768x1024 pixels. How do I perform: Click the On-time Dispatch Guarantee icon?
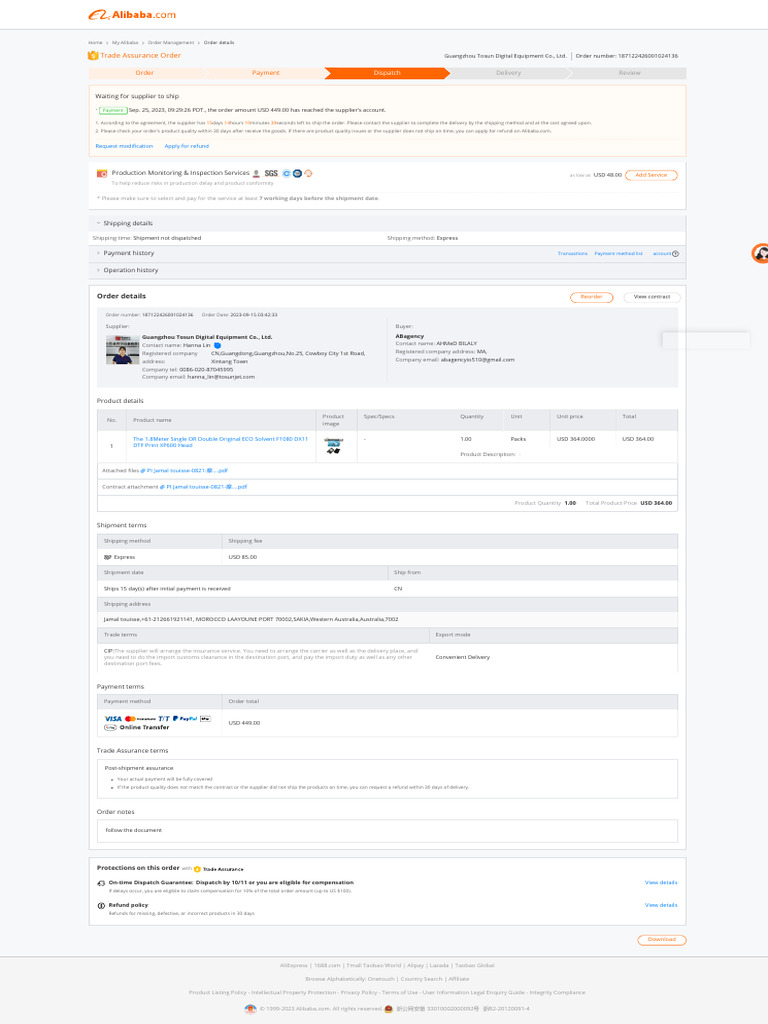[101, 883]
